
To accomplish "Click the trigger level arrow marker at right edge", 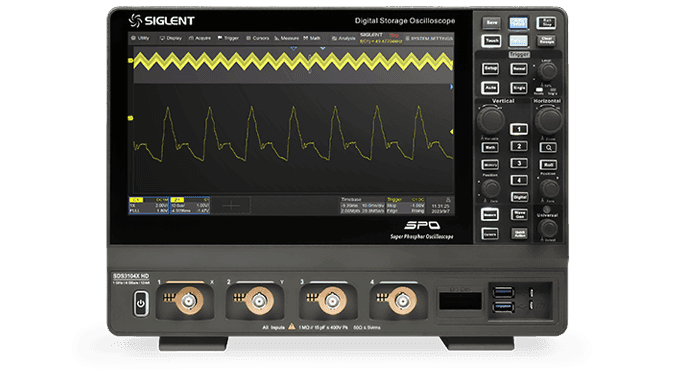I will click(x=451, y=132).
